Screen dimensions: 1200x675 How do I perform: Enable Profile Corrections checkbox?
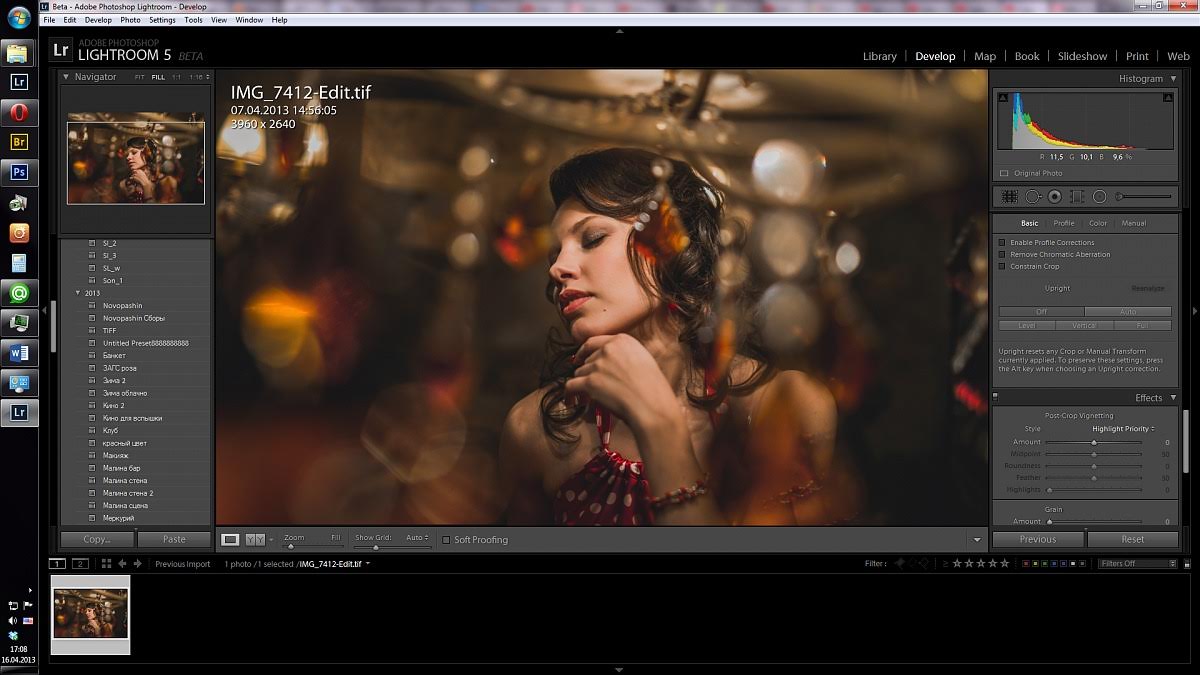coord(1002,243)
